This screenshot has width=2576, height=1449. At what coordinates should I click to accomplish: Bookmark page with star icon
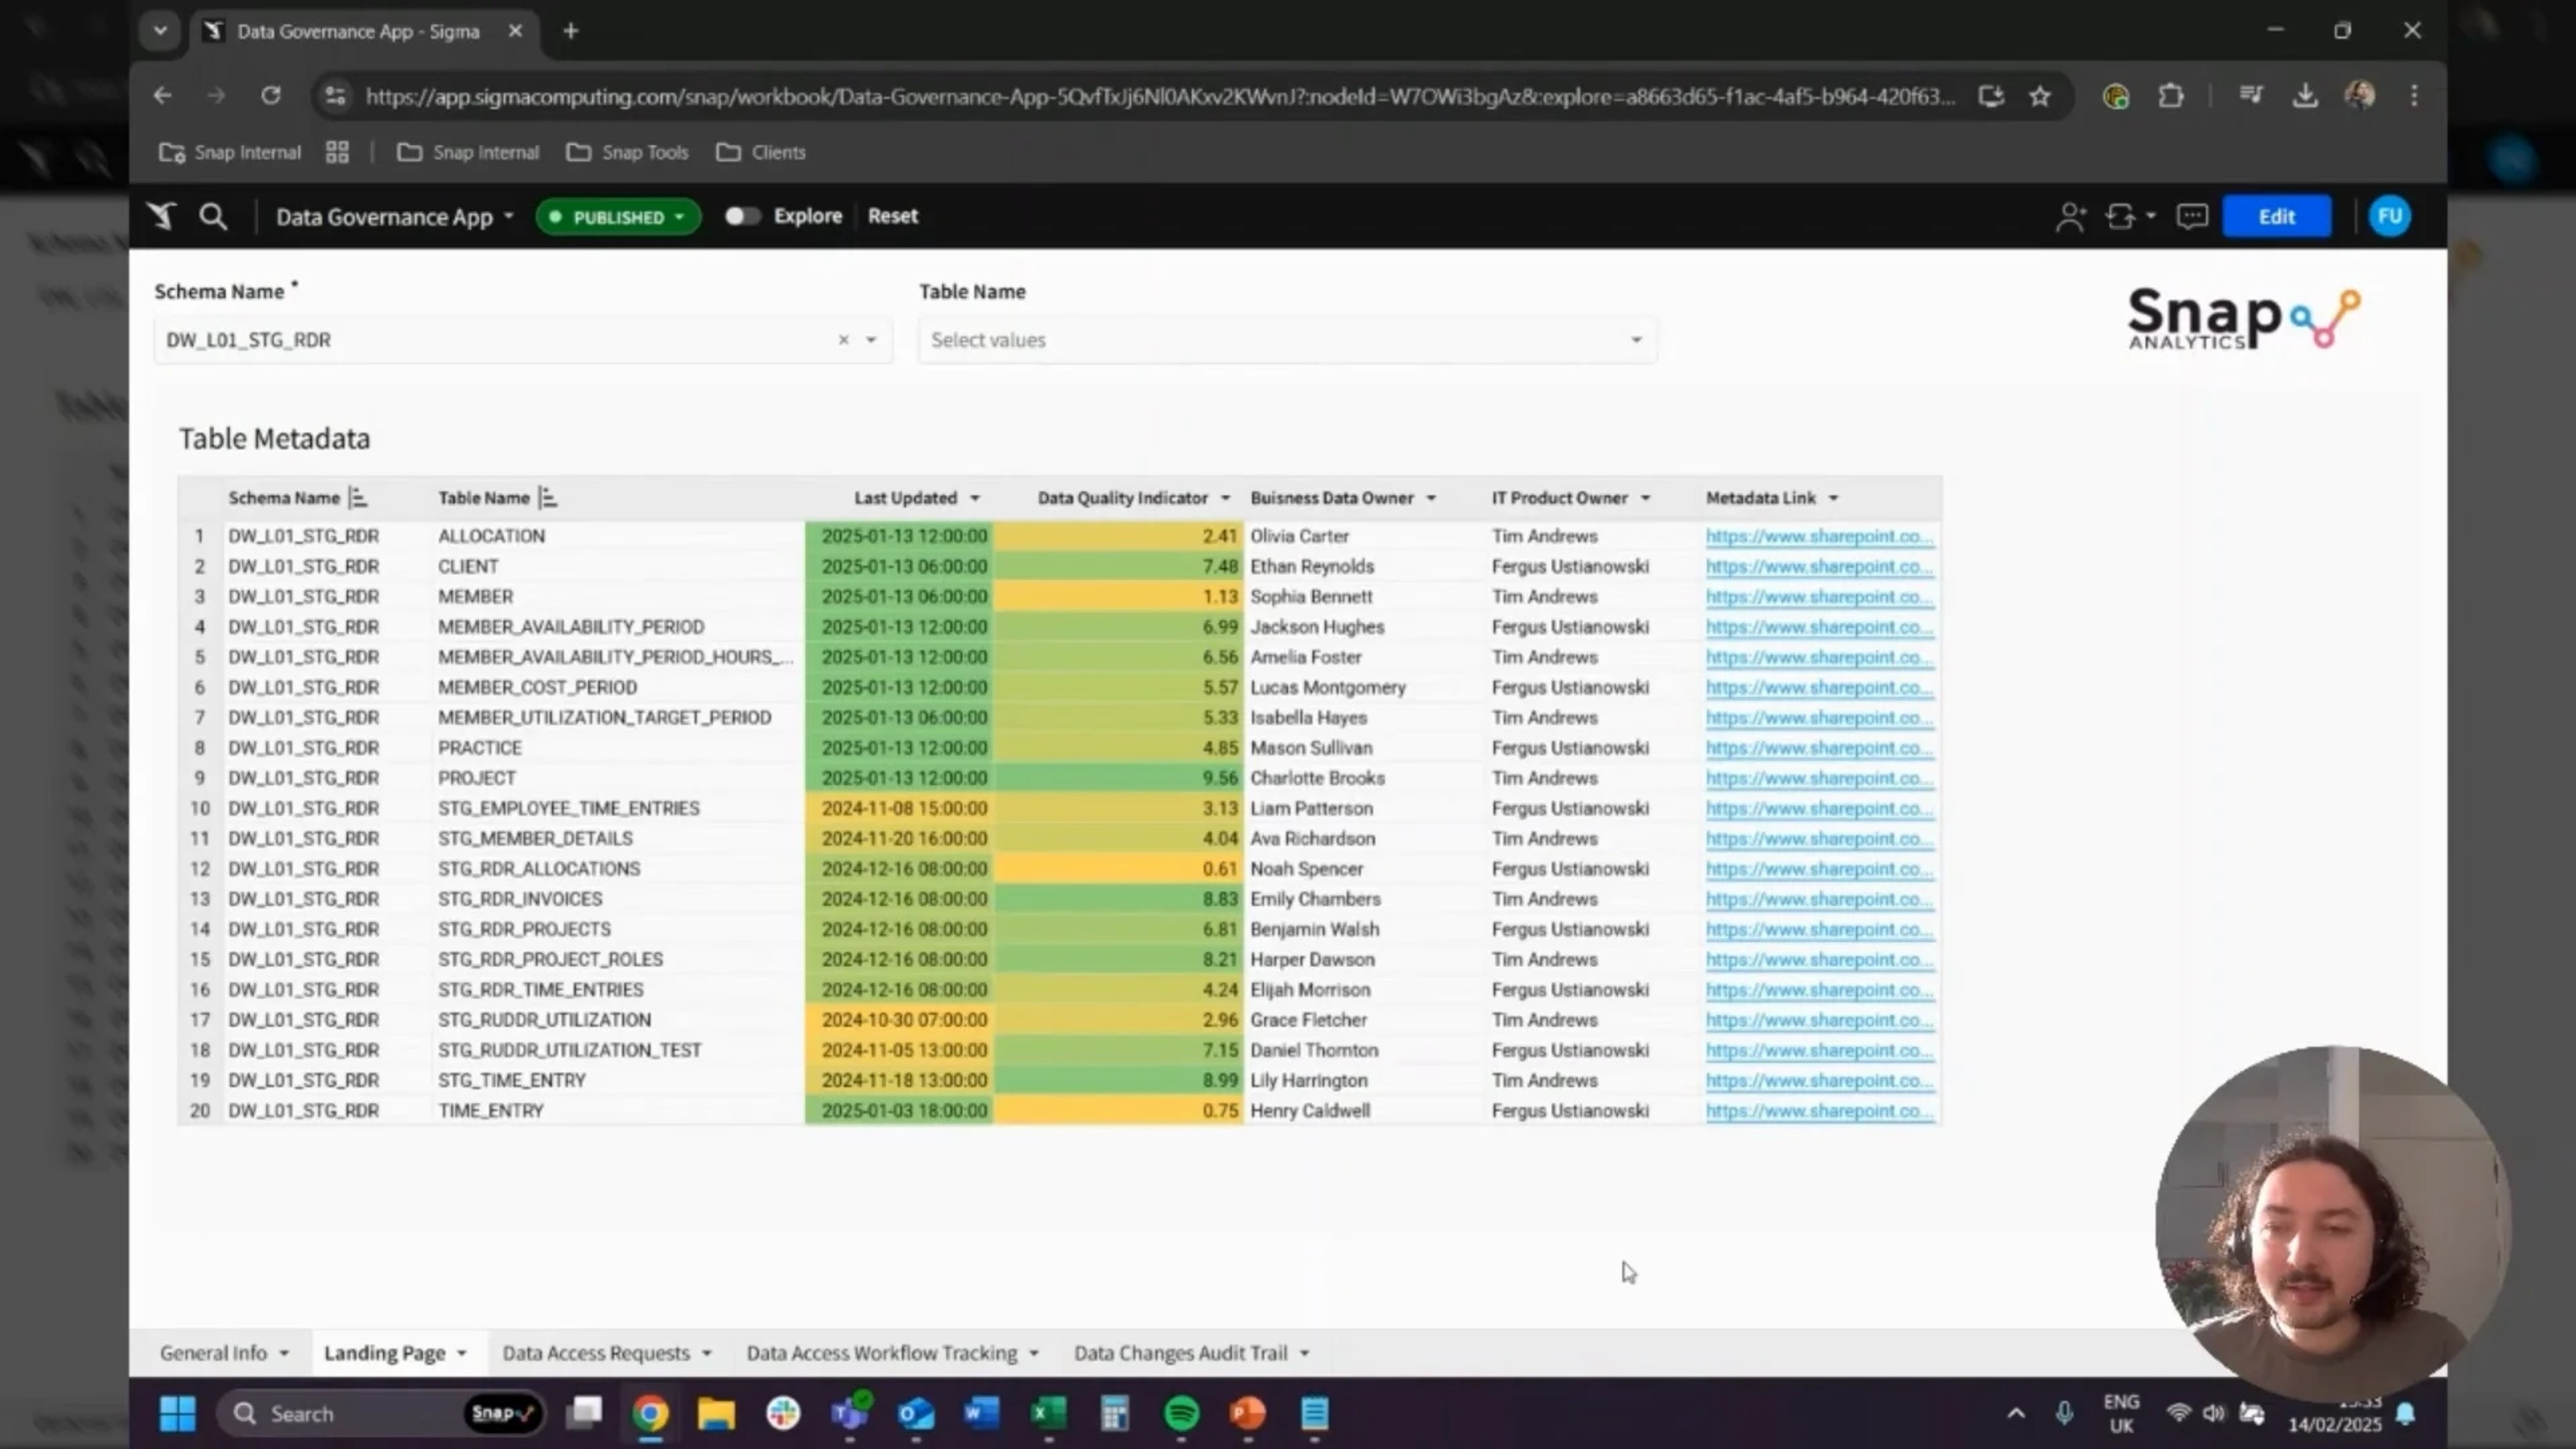point(2040,96)
